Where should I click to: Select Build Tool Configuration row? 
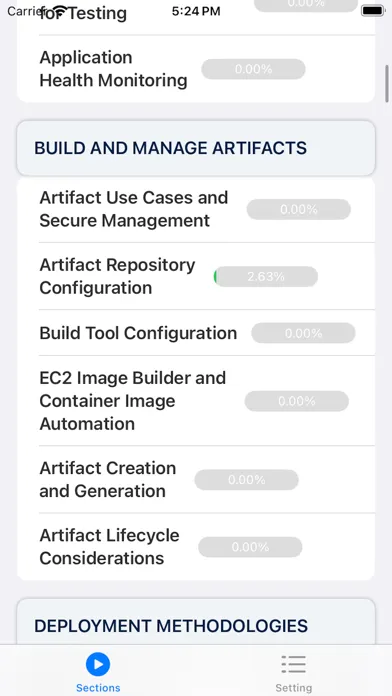click(x=196, y=333)
